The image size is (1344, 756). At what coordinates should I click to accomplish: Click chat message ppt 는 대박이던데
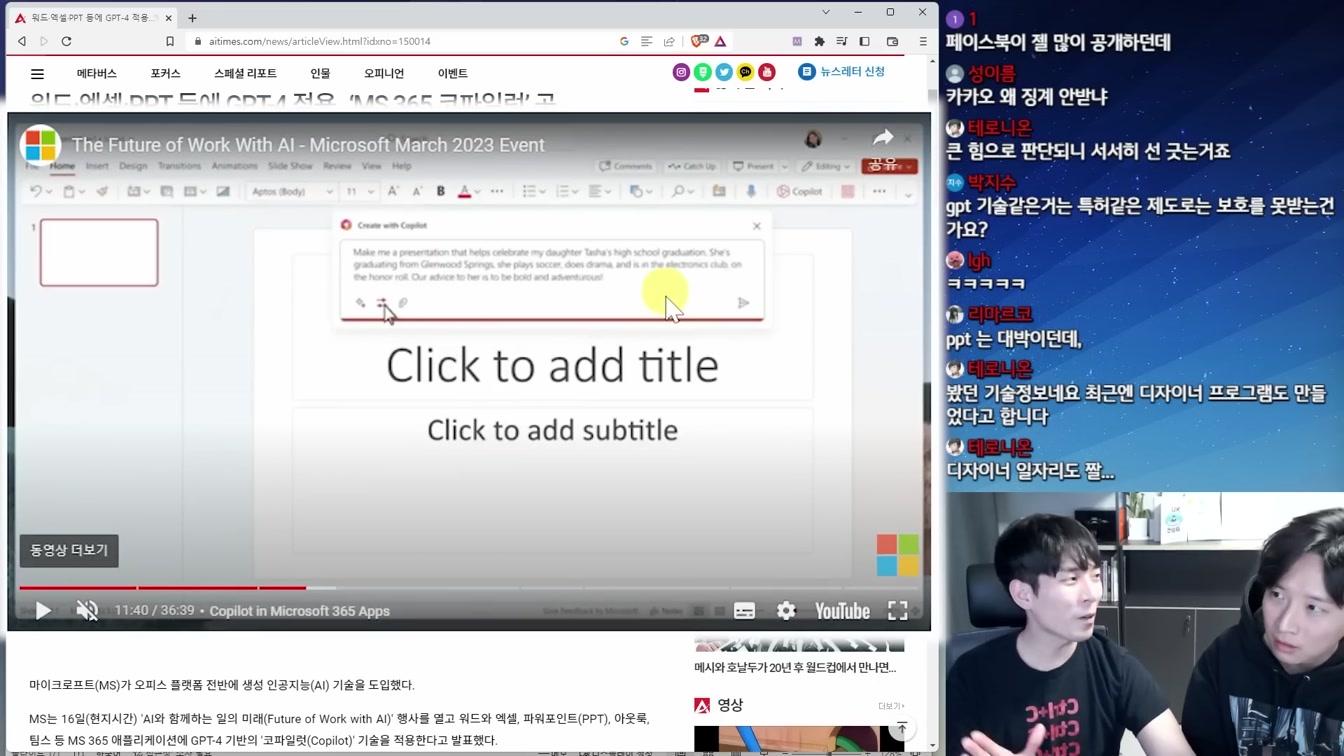1014,339
